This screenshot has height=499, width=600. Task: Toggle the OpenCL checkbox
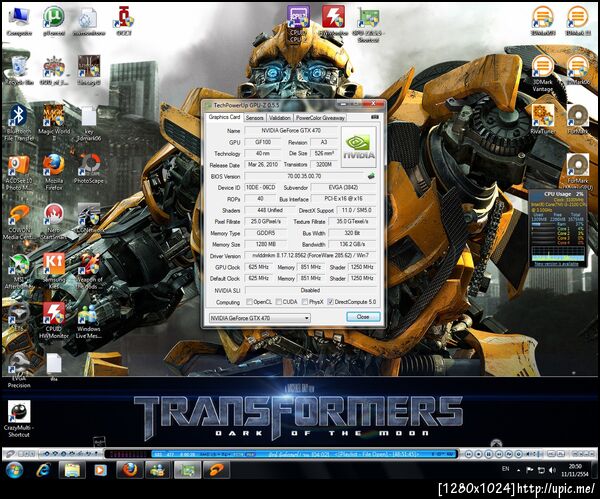pos(249,302)
